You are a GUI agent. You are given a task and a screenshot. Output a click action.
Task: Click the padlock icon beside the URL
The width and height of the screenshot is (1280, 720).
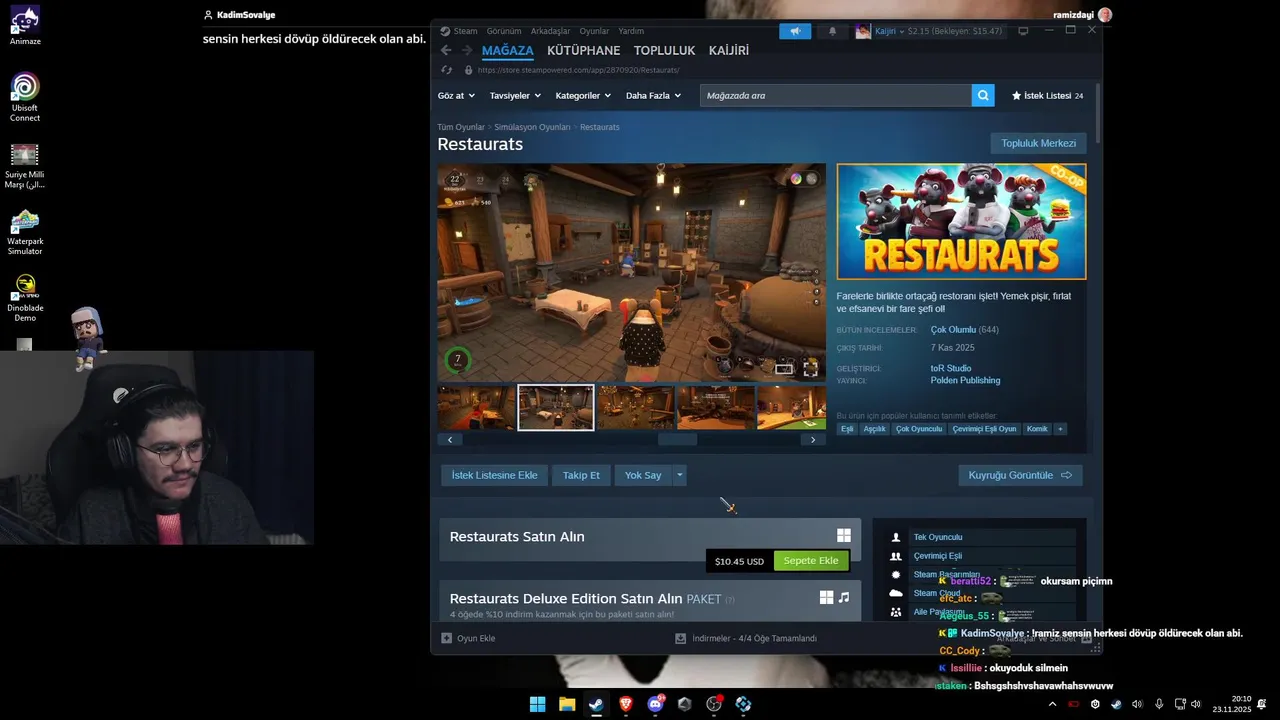(468, 70)
